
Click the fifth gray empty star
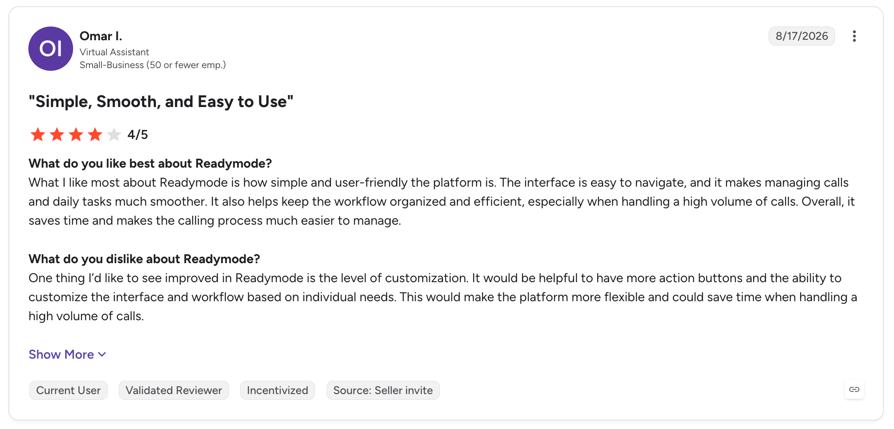click(114, 135)
